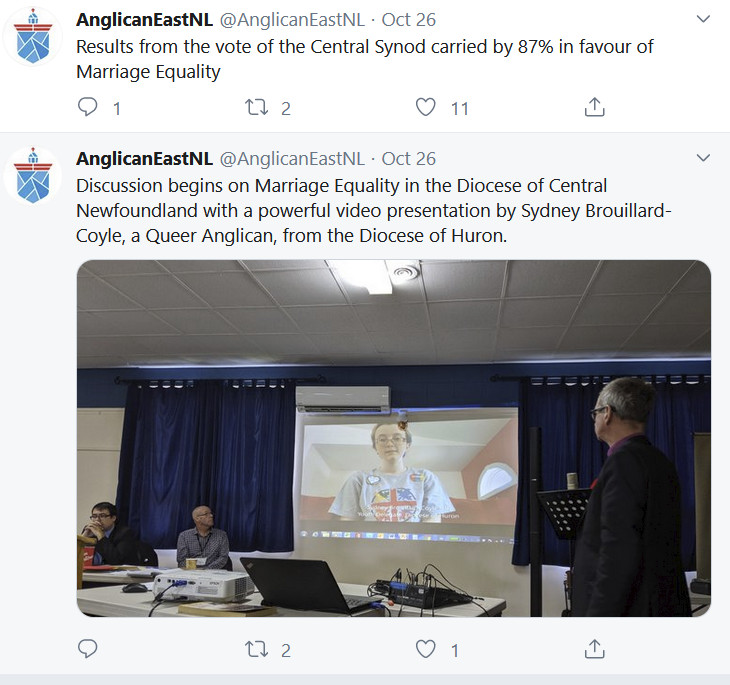Expand the first tweet's options chevron

(703, 19)
